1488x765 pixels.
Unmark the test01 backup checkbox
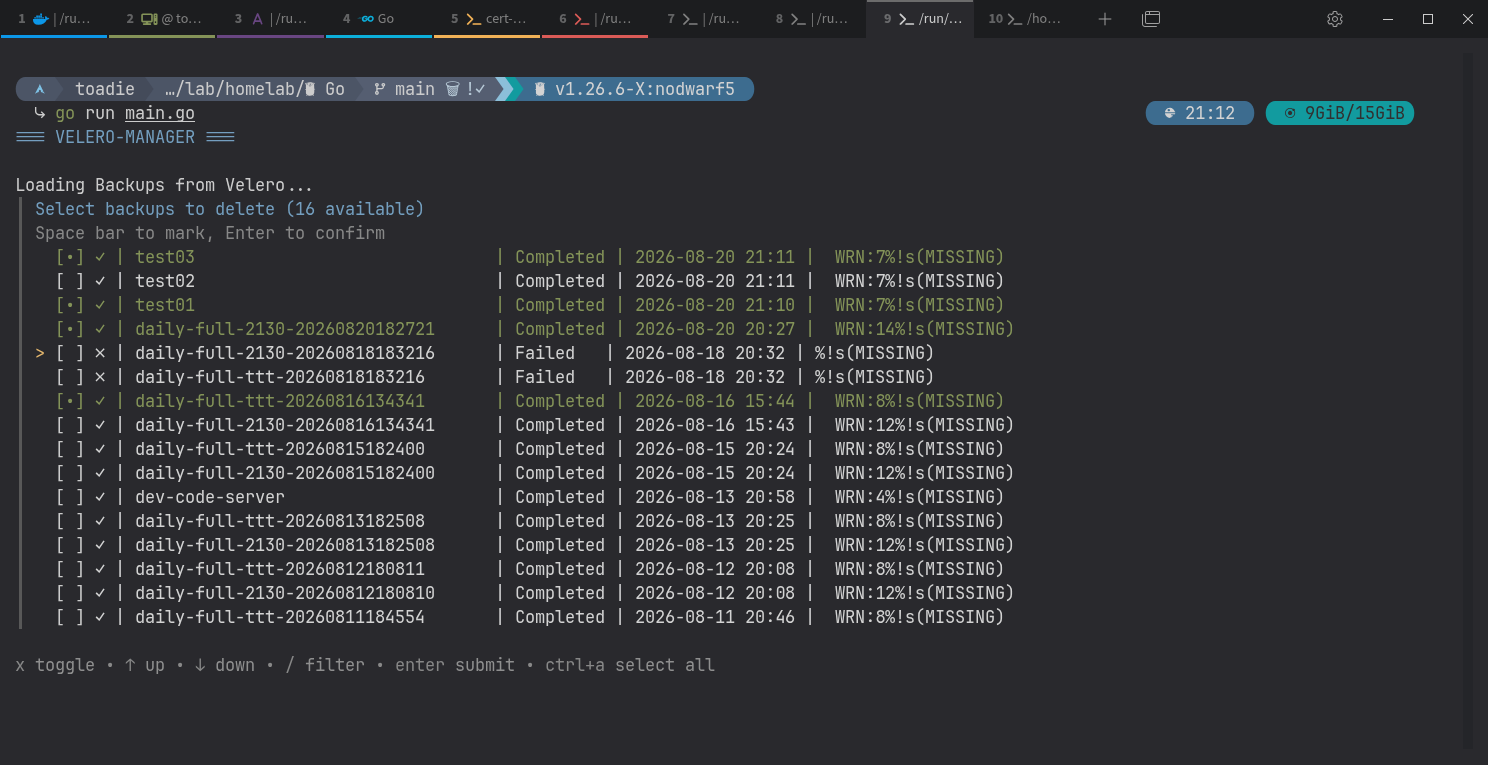tap(70, 305)
